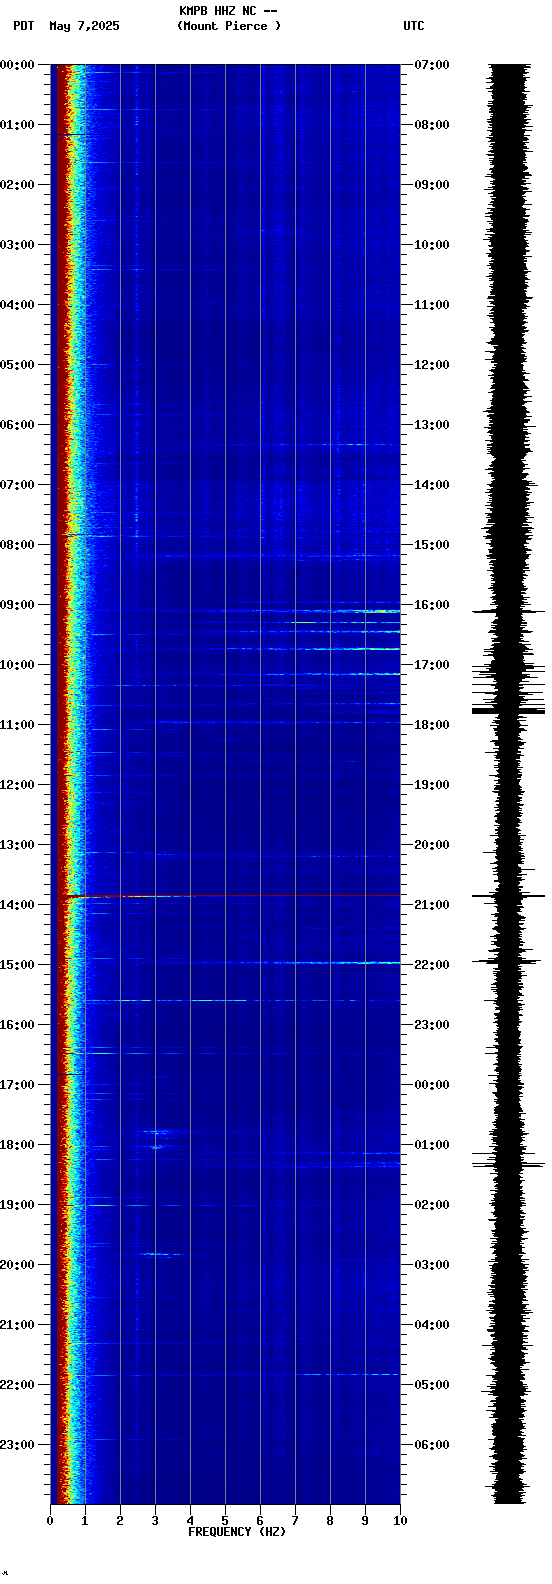Click the 06:00 UTC time label
This screenshot has height=1584, width=552.
[432, 1445]
